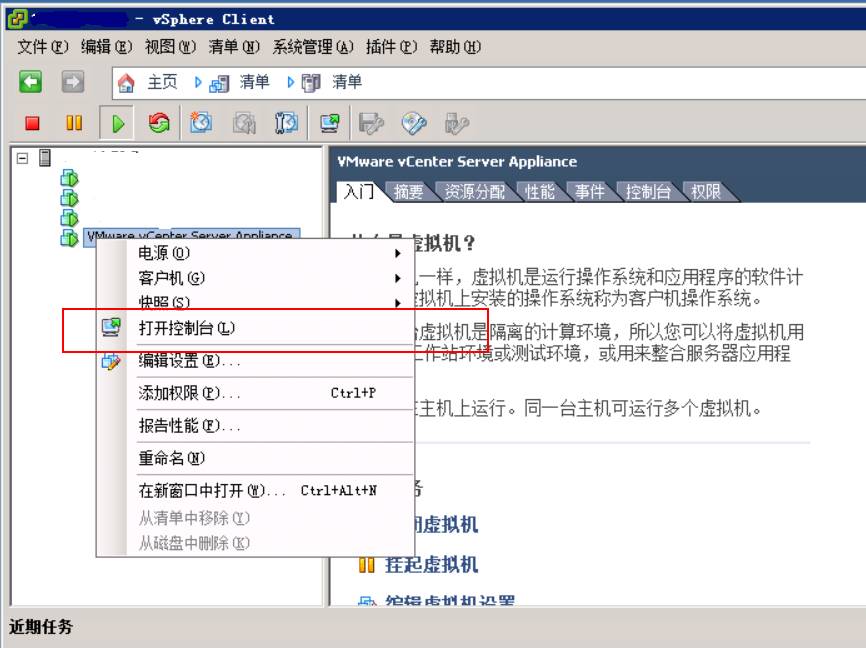Click the USB device connect icon
Image resolution: width=866 pixels, height=648 pixels.
click(457, 123)
